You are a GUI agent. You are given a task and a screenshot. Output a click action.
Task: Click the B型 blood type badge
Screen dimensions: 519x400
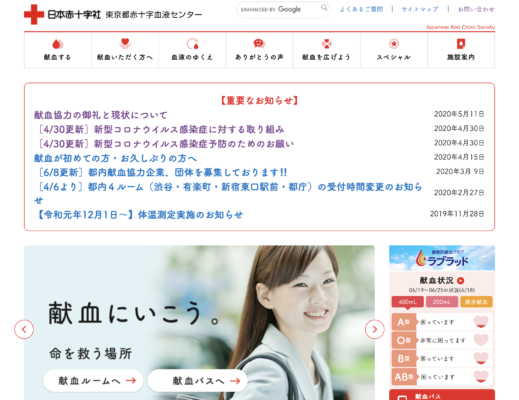pyautogui.click(x=404, y=359)
